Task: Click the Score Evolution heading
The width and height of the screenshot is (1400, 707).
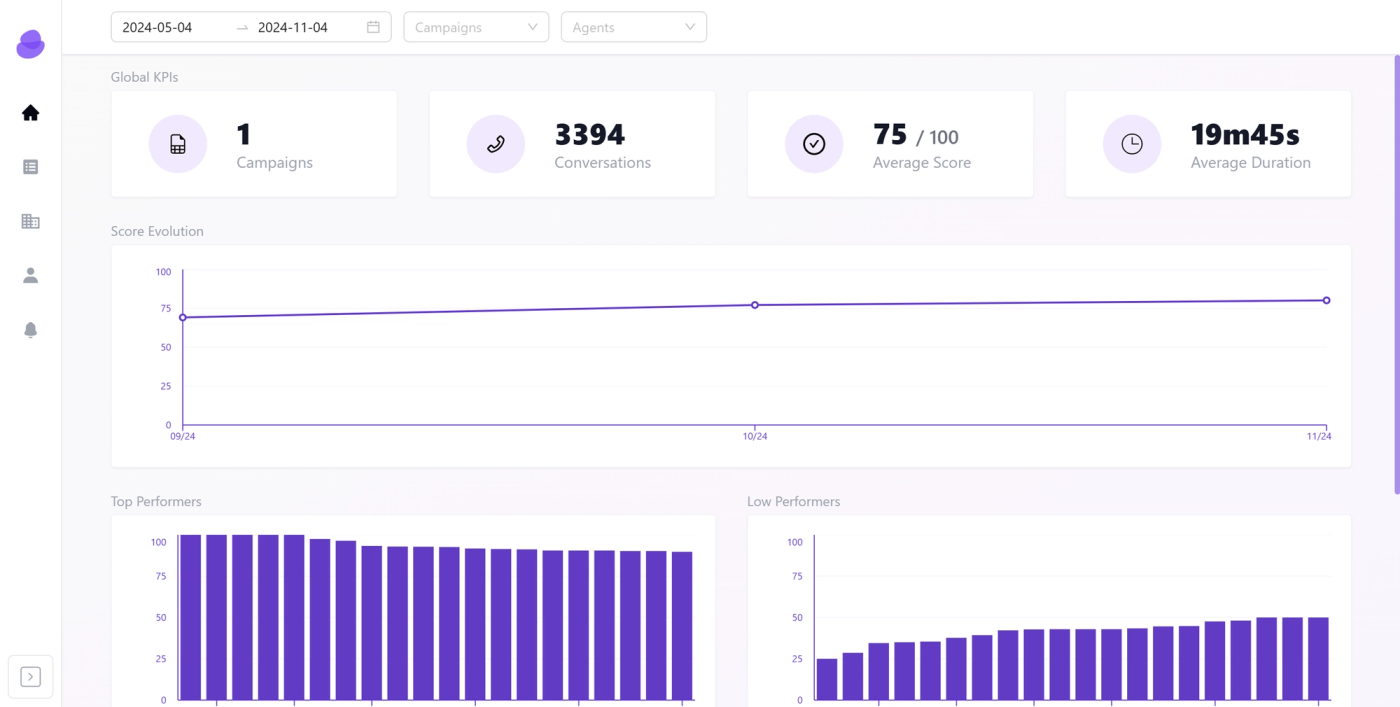Action: pos(157,231)
